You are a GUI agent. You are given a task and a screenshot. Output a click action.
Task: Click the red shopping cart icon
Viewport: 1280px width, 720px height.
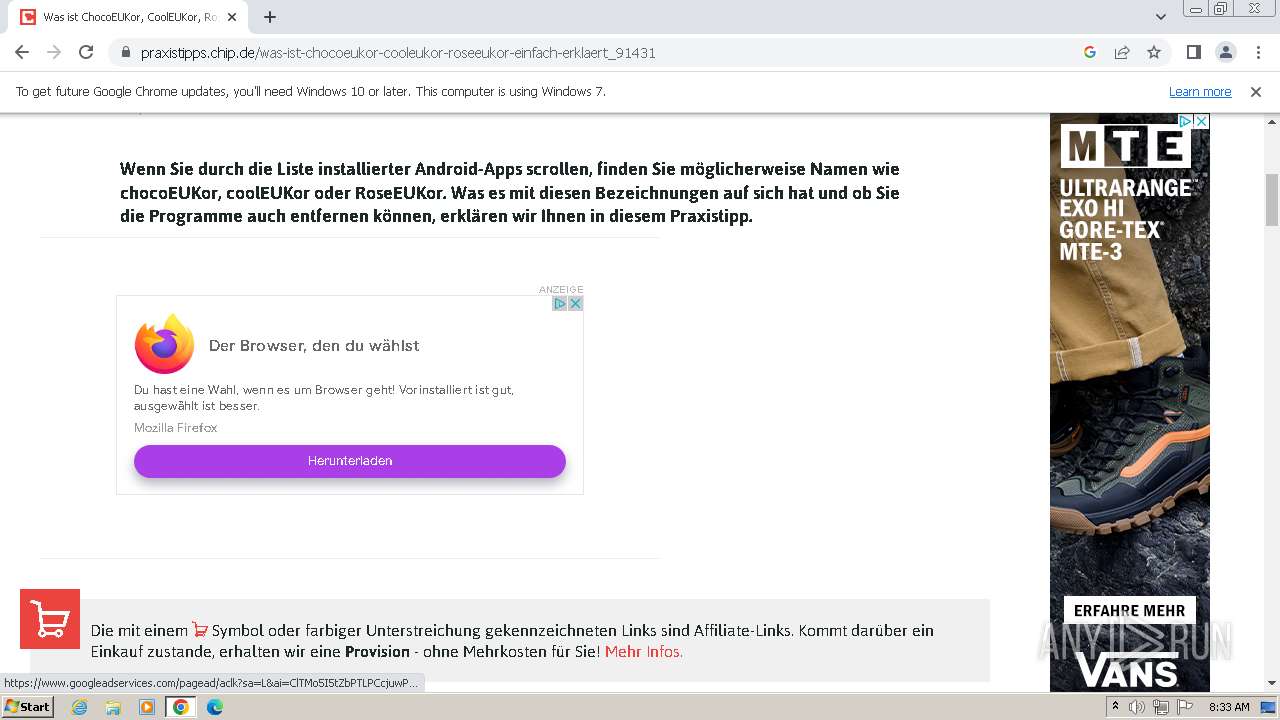point(50,619)
